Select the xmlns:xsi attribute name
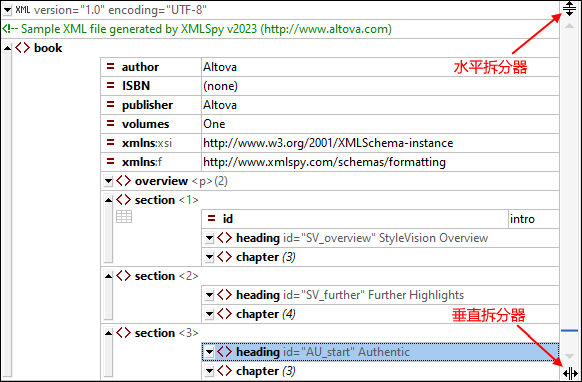Viewport: 582px width, 382px height. [147, 143]
